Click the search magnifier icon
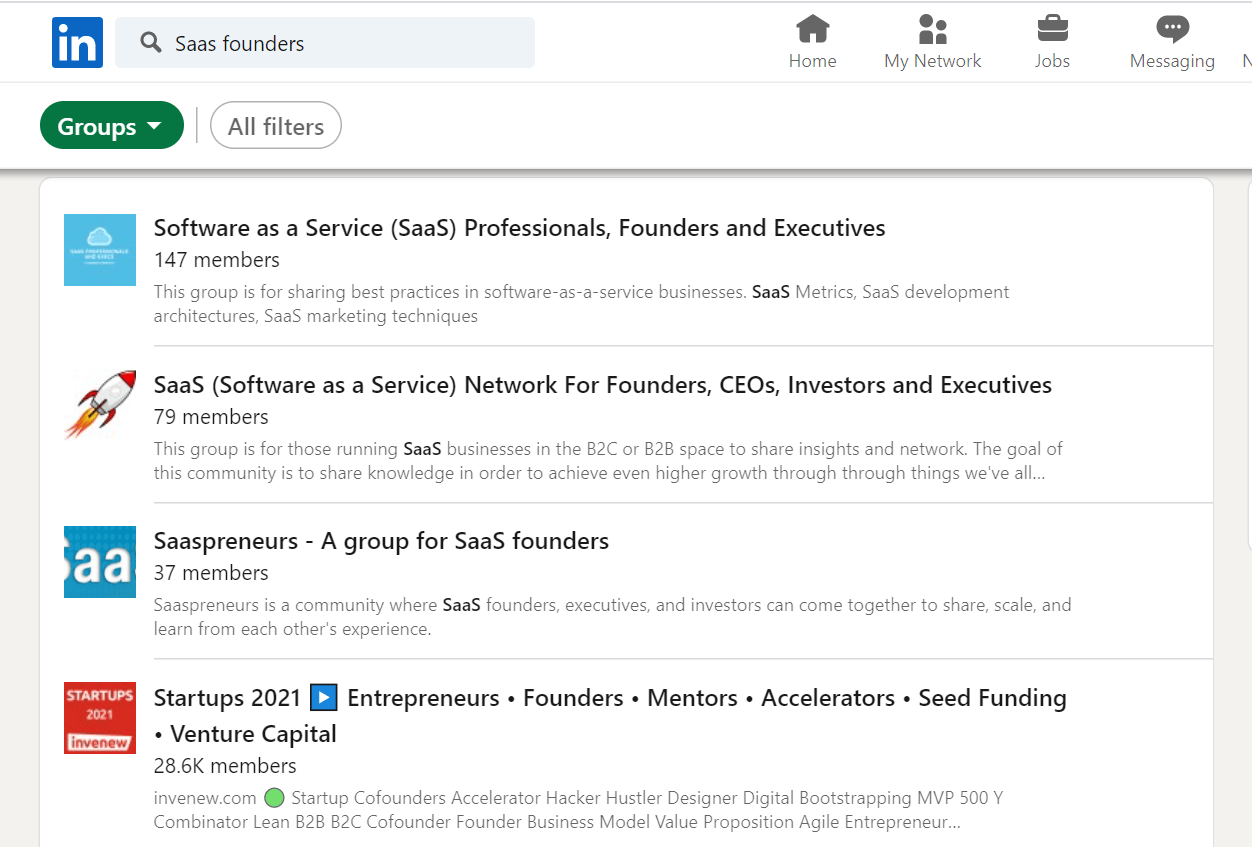The width and height of the screenshot is (1252, 847). pos(151,43)
